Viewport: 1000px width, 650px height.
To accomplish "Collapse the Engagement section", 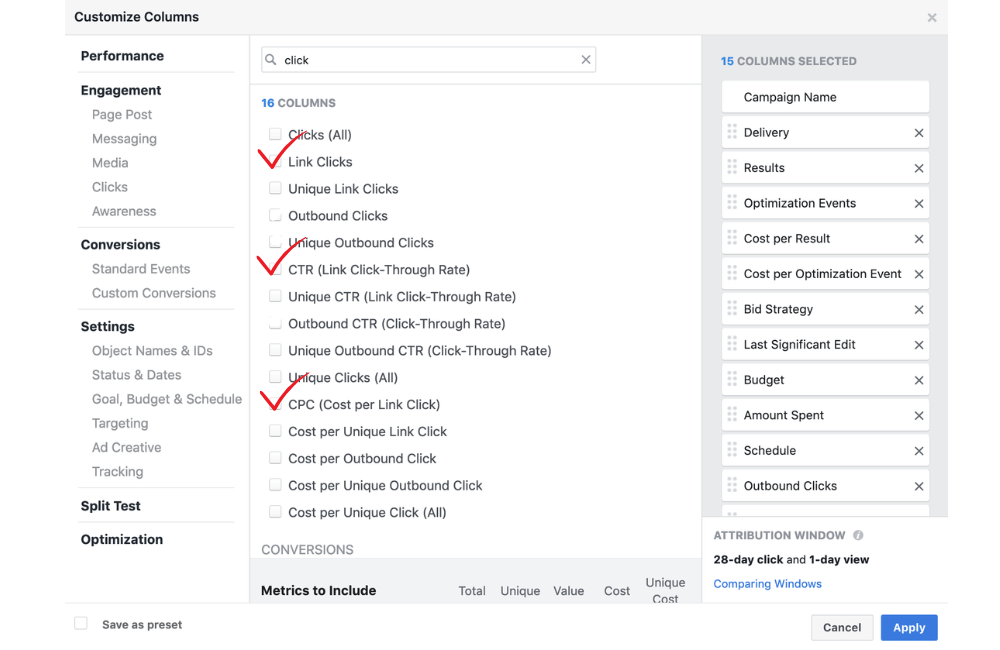I will tap(120, 90).
